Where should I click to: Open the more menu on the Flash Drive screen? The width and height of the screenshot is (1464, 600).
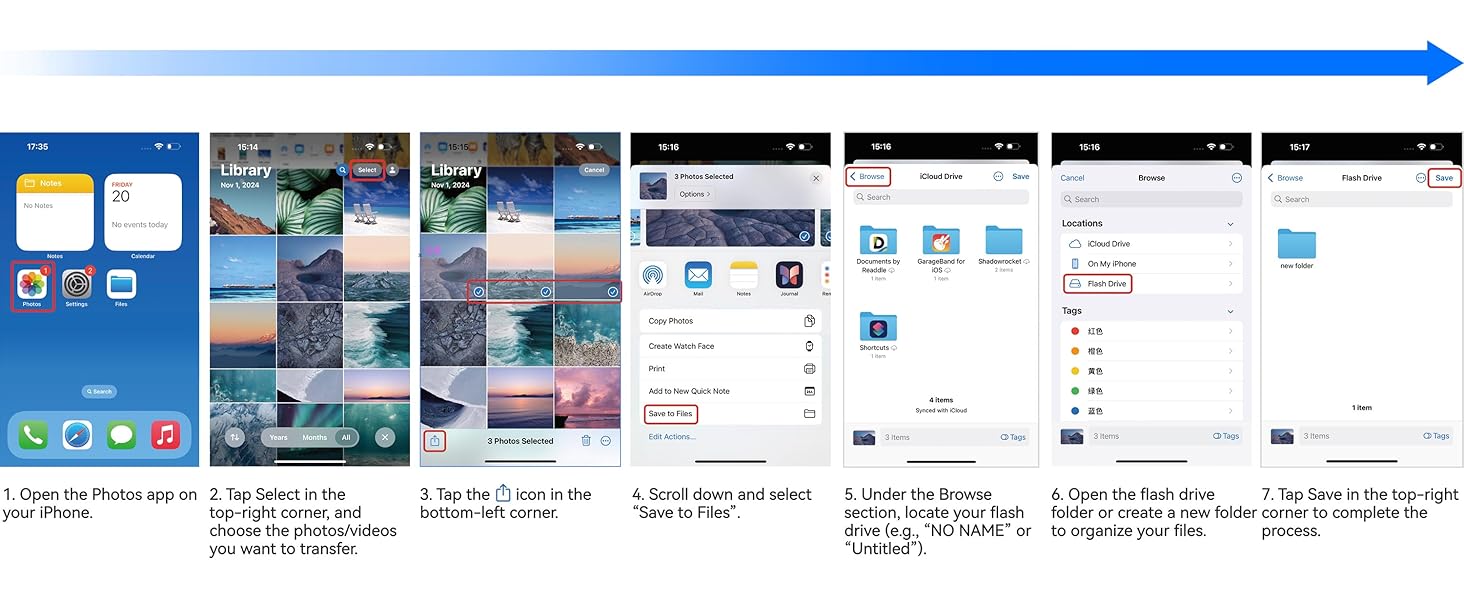1421,178
